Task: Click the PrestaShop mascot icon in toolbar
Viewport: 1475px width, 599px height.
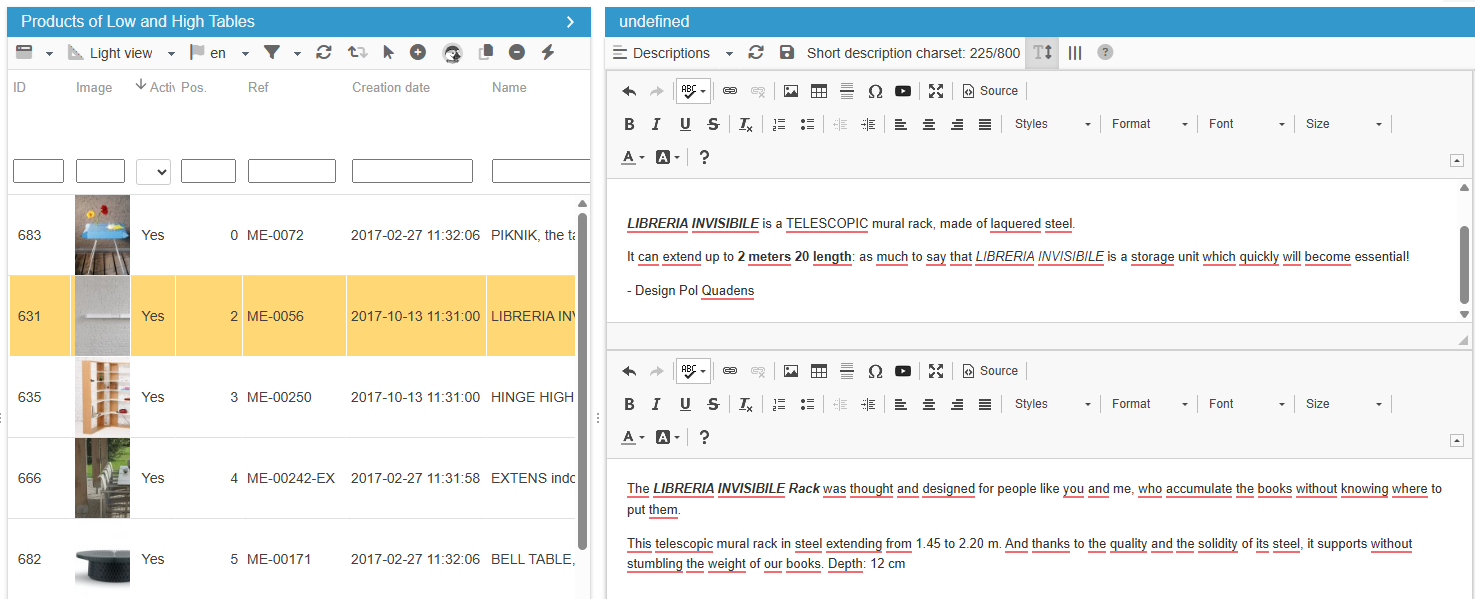Action: pos(452,53)
